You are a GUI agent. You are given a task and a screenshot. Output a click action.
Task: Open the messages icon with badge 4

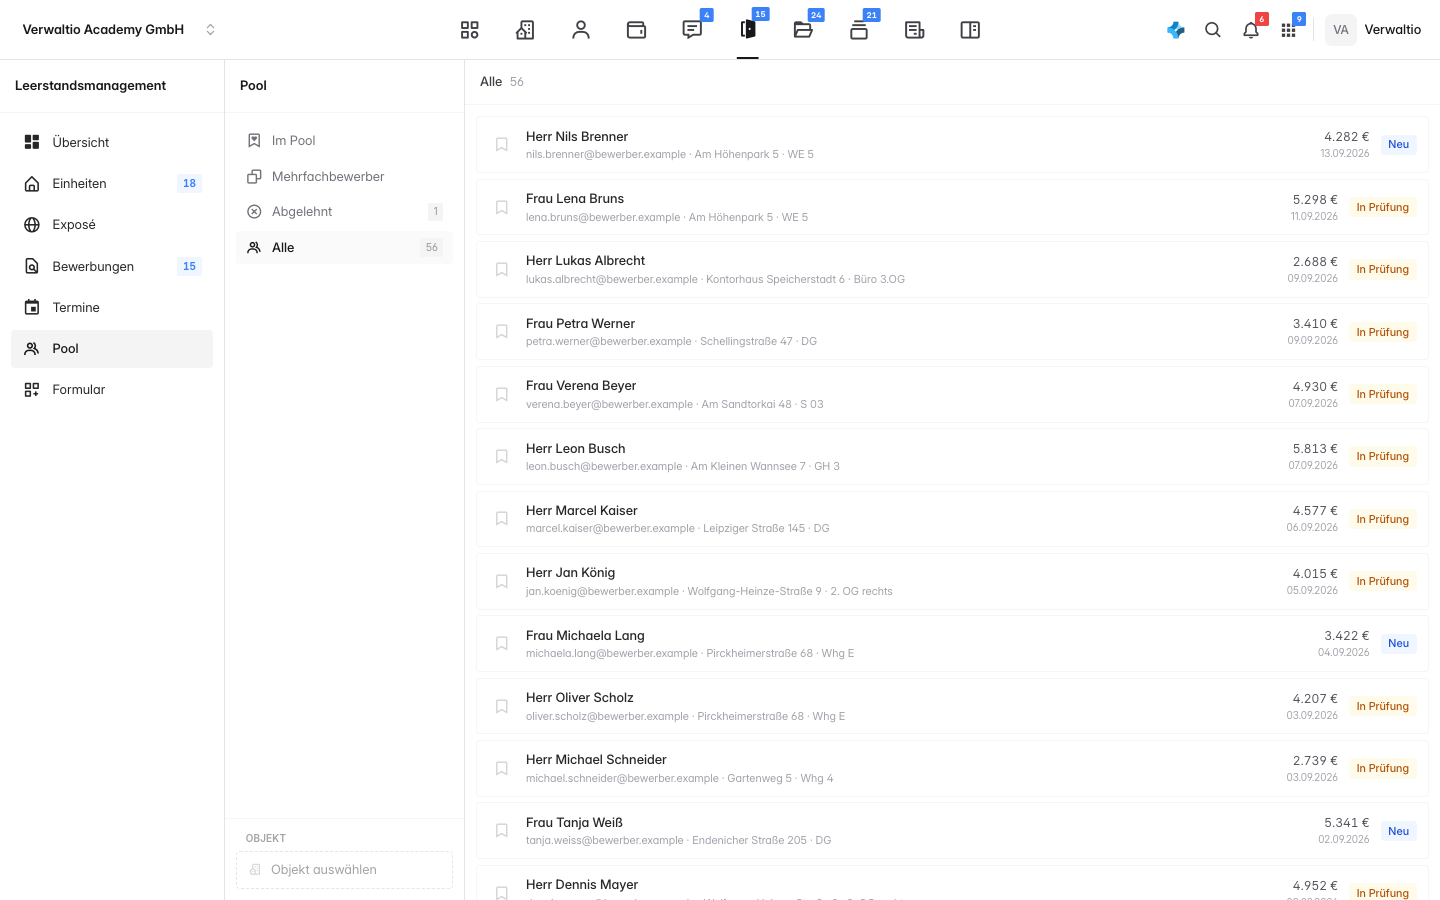692,30
